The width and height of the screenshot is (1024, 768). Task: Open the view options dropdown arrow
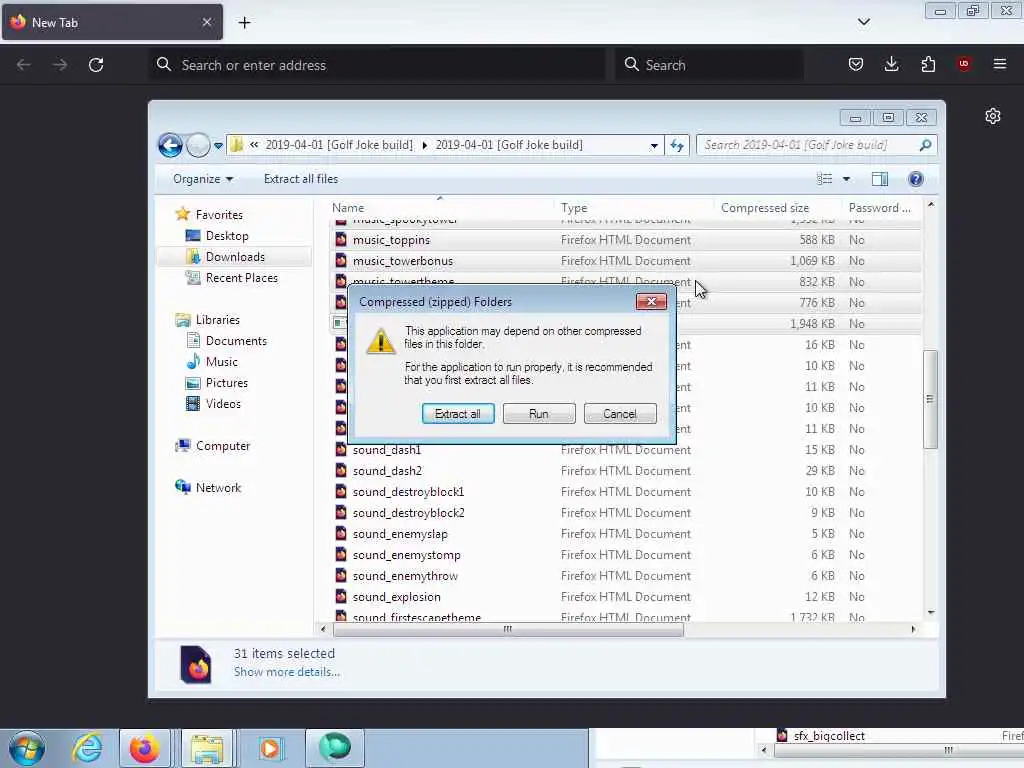click(x=846, y=179)
